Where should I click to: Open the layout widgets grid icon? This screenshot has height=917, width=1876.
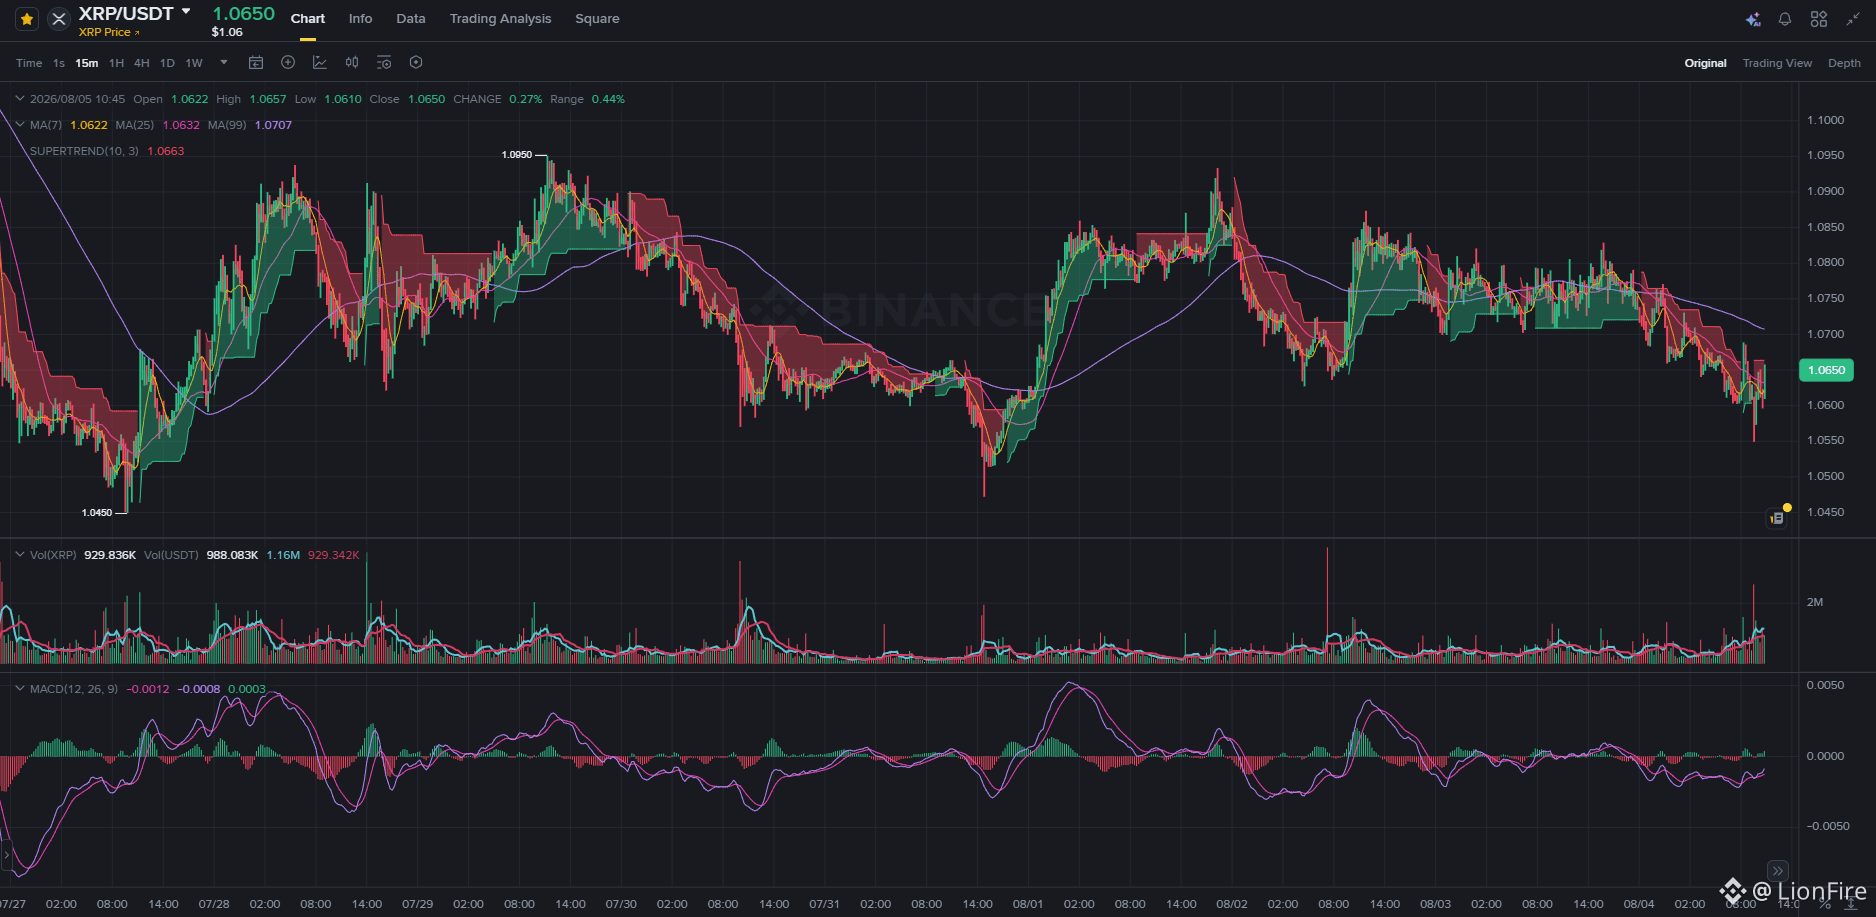pyautogui.click(x=1819, y=19)
